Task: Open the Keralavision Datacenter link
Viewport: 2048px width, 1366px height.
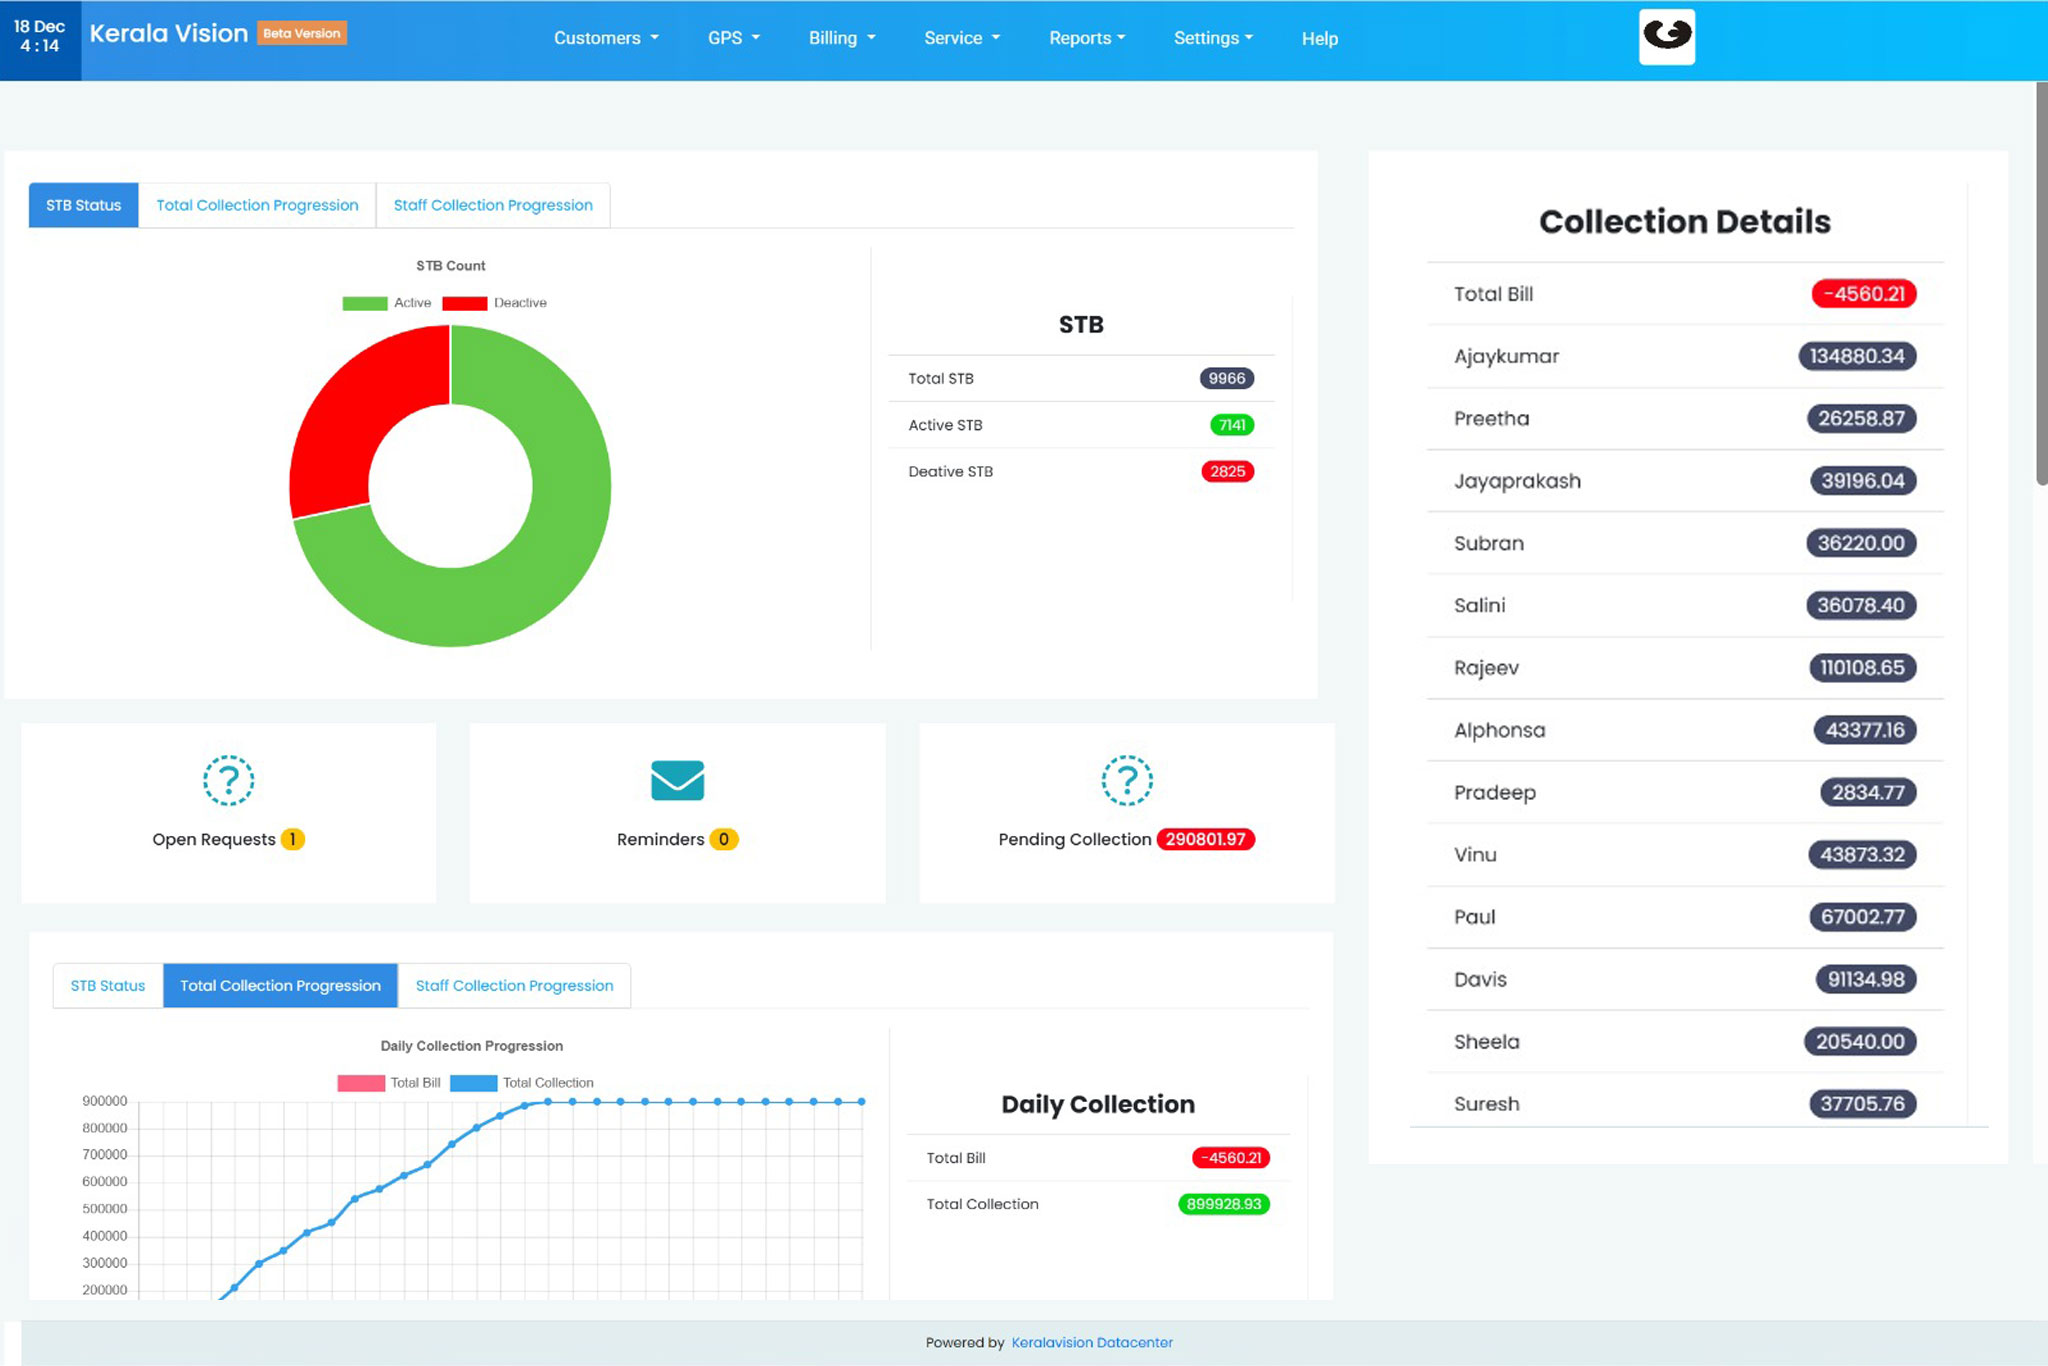Action: tap(1091, 1342)
